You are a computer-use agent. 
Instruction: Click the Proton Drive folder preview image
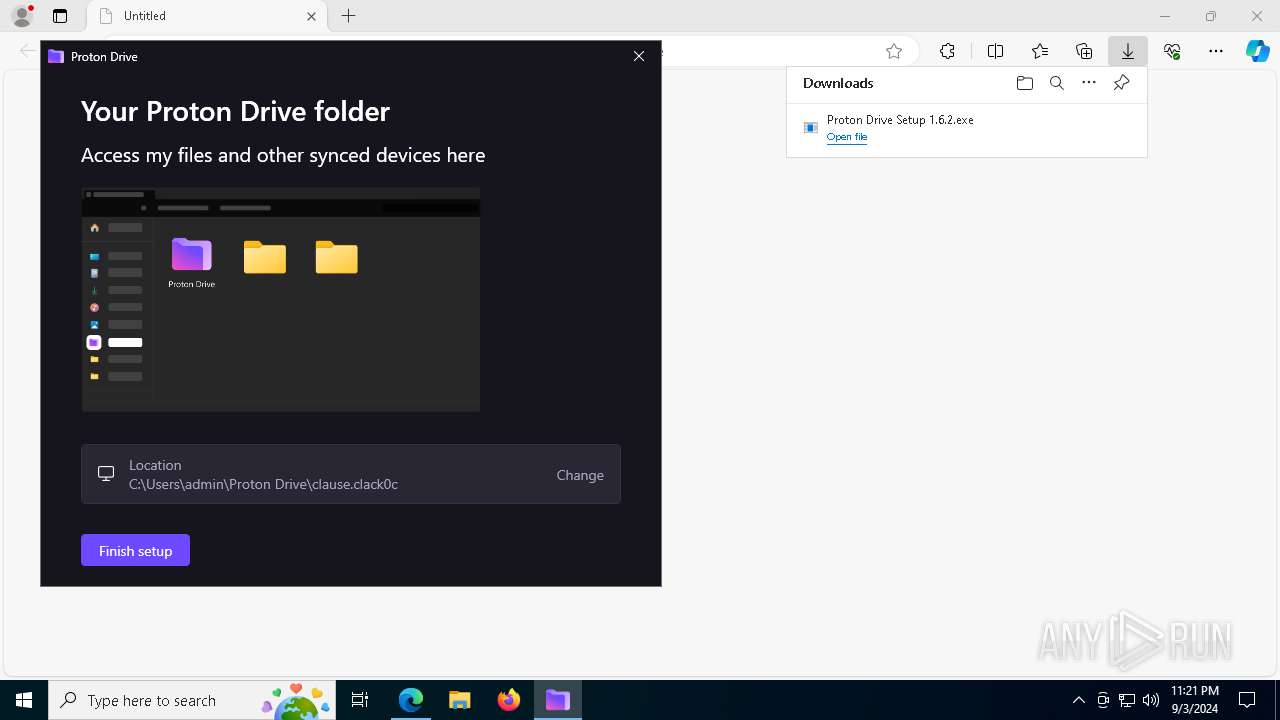[281, 299]
